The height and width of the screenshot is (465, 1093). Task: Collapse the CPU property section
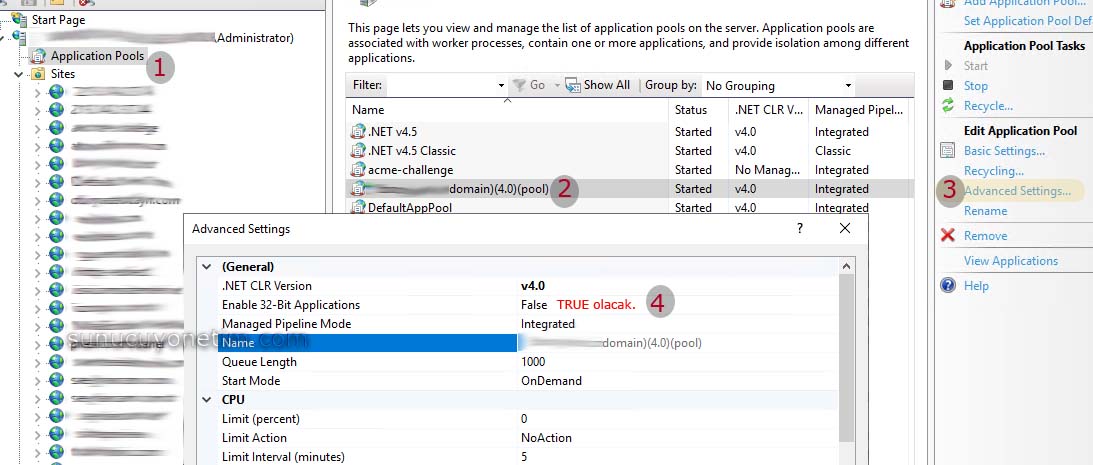point(206,399)
